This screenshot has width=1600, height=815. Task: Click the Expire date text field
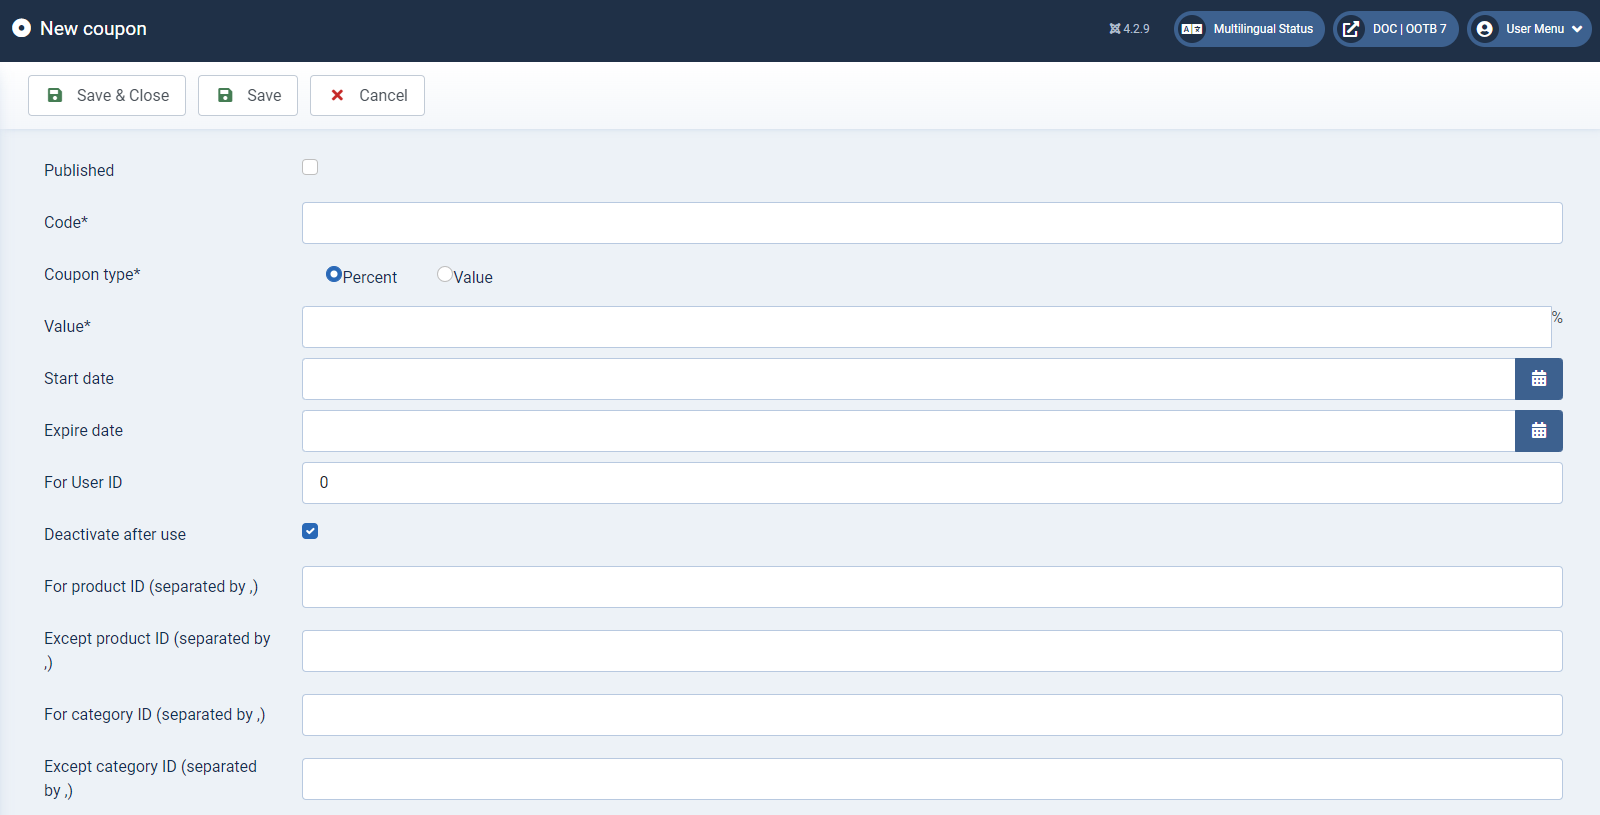coord(908,431)
